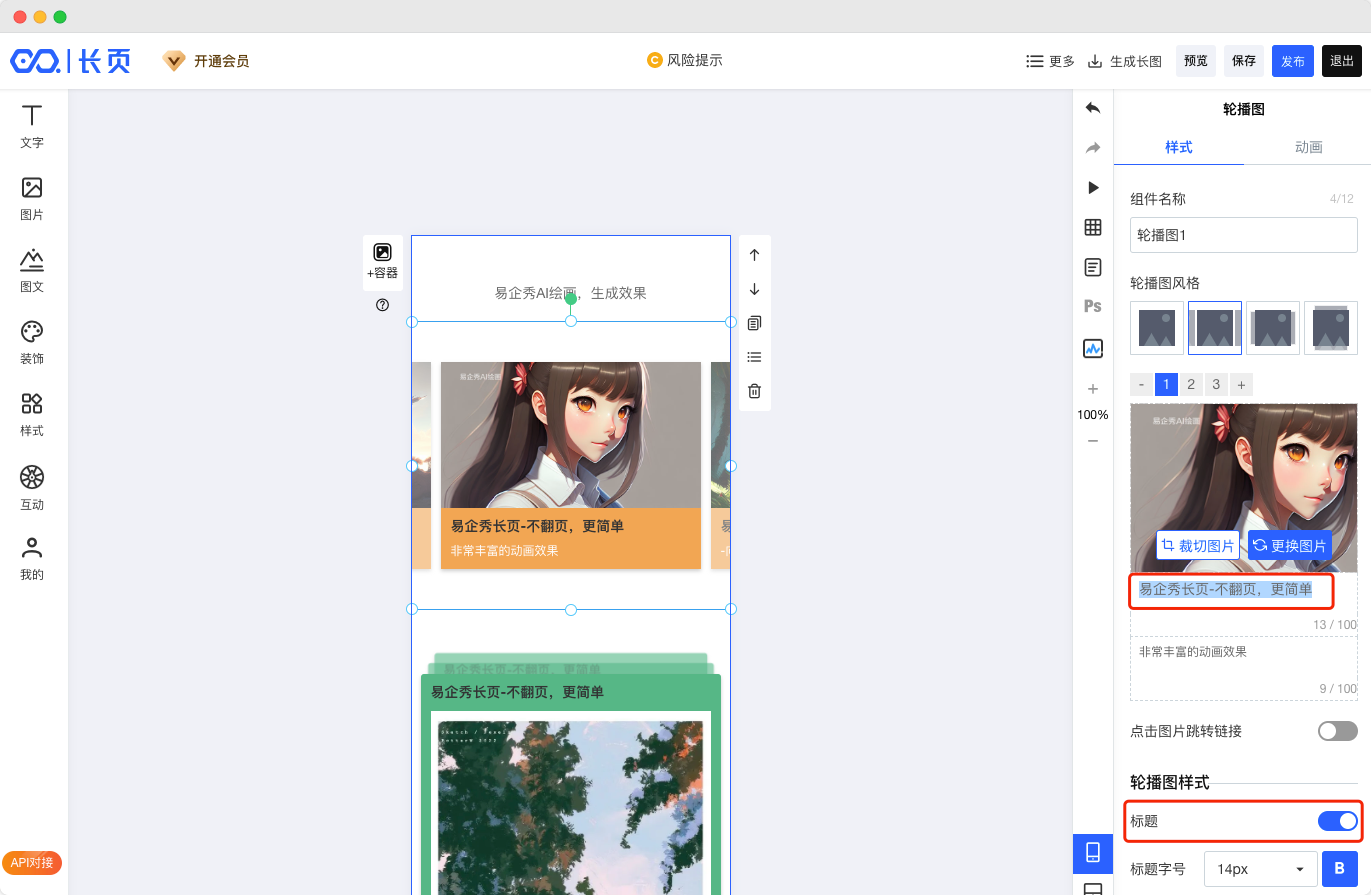This screenshot has height=895, width=1371.
Task: Open the 更多 menu
Action: [x=1050, y=61]
